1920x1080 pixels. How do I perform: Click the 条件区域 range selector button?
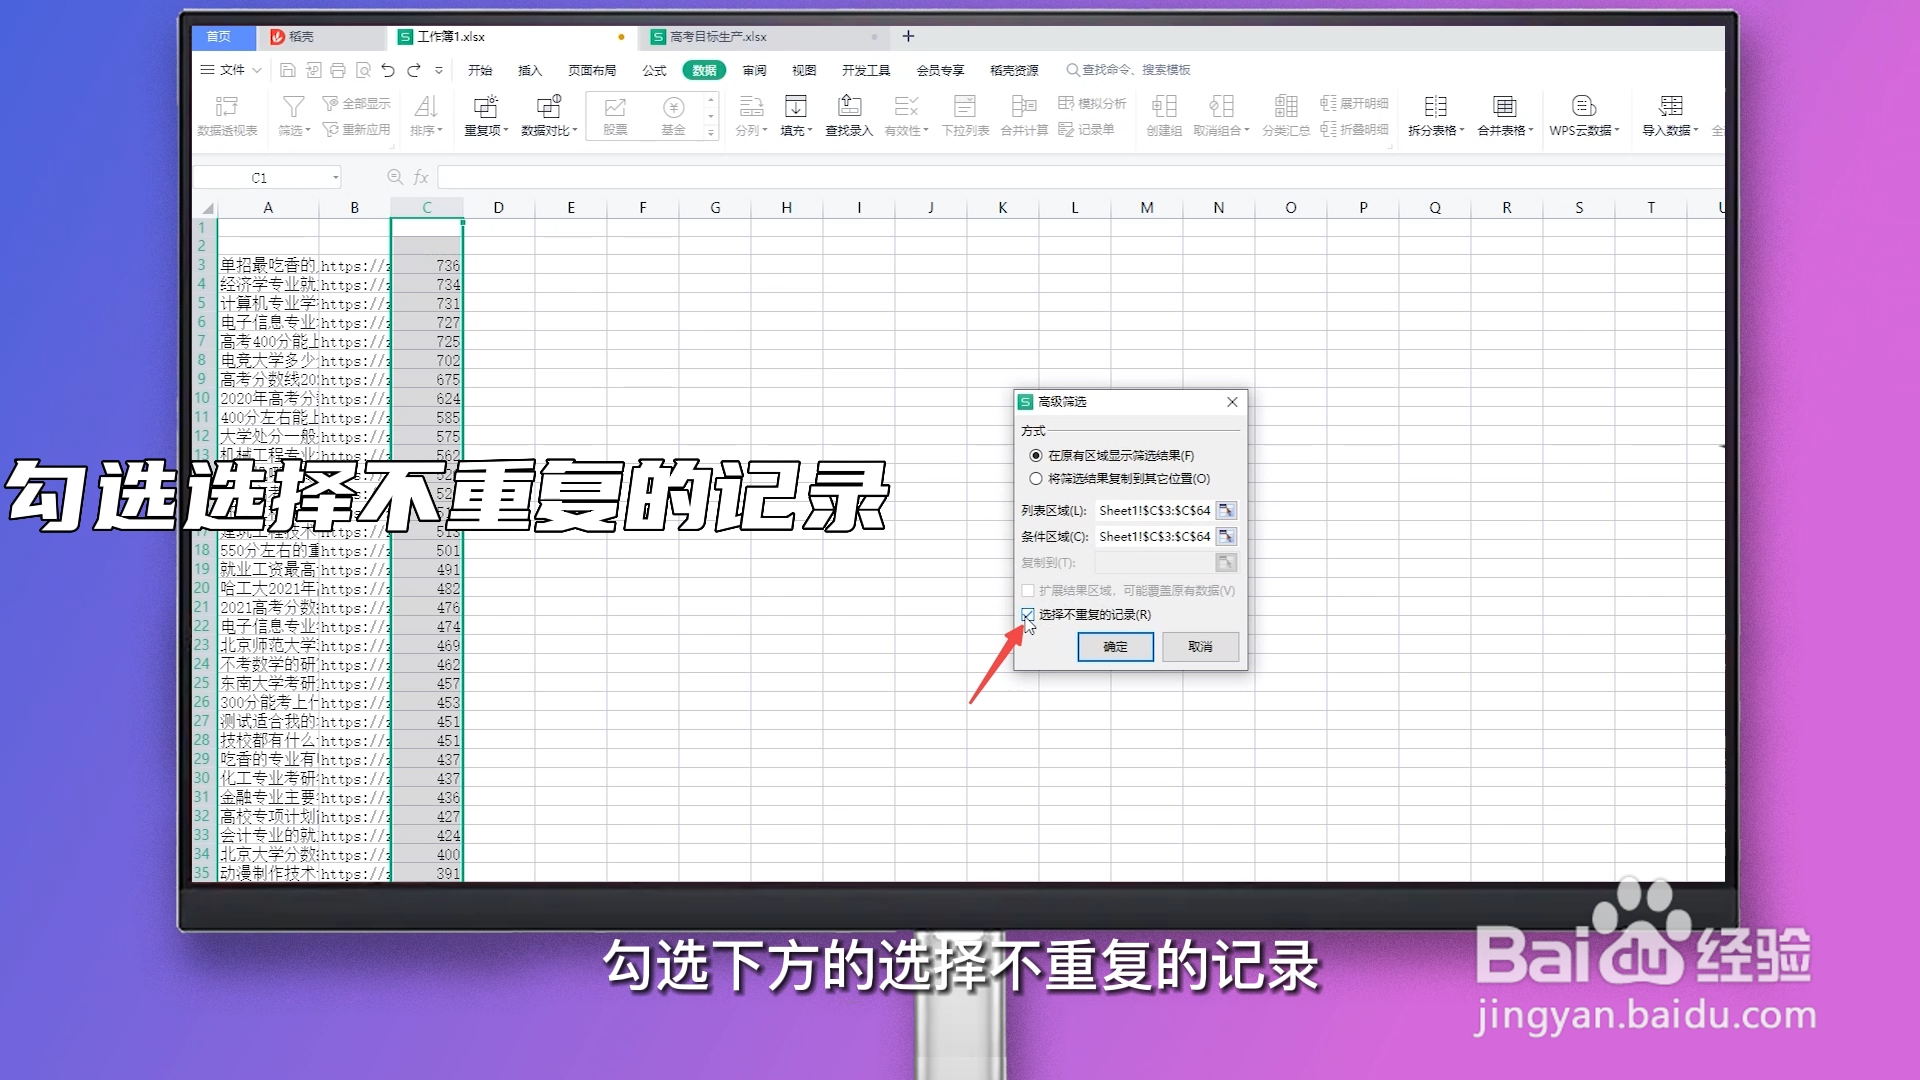(x=1226, y=536)
